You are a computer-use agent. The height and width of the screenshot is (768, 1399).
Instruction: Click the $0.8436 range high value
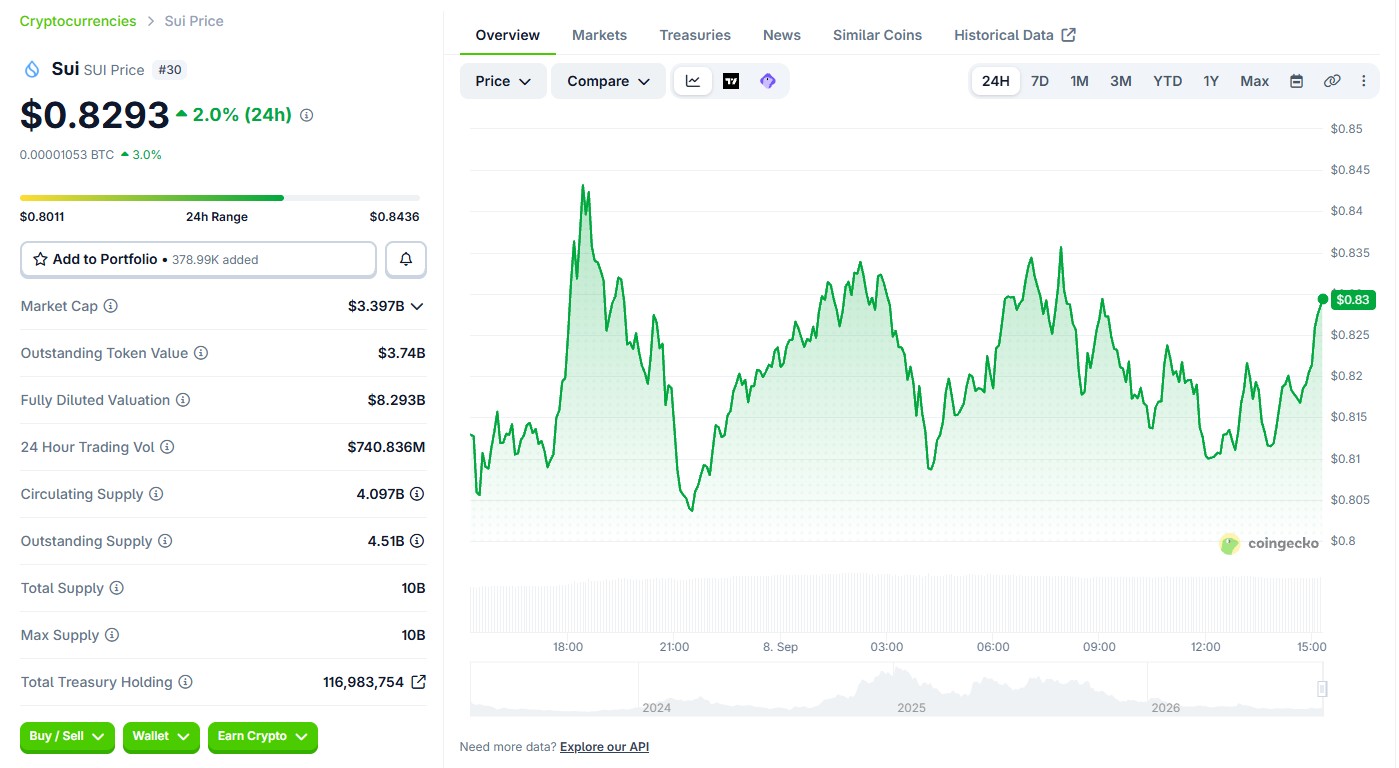[x=395, y=217]
